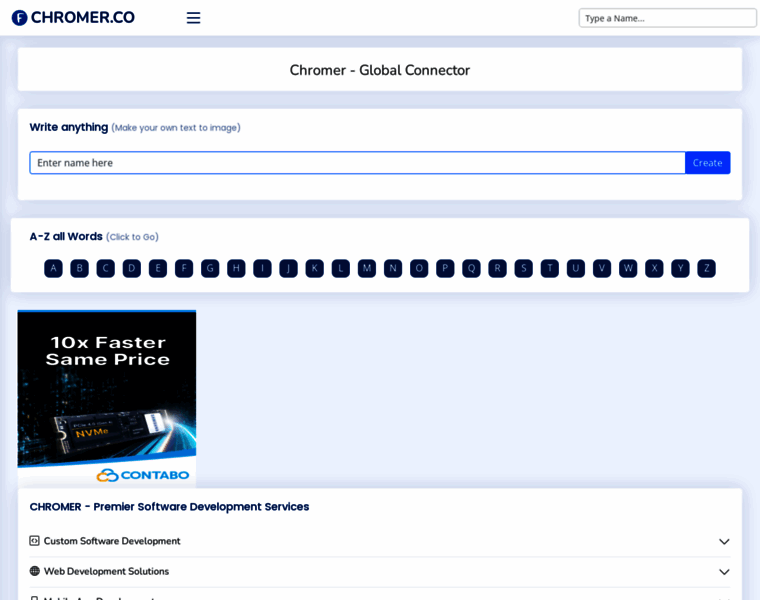The image size is (760, 600).
Task: Open the letter Y word list
Action: pos(681,268)
